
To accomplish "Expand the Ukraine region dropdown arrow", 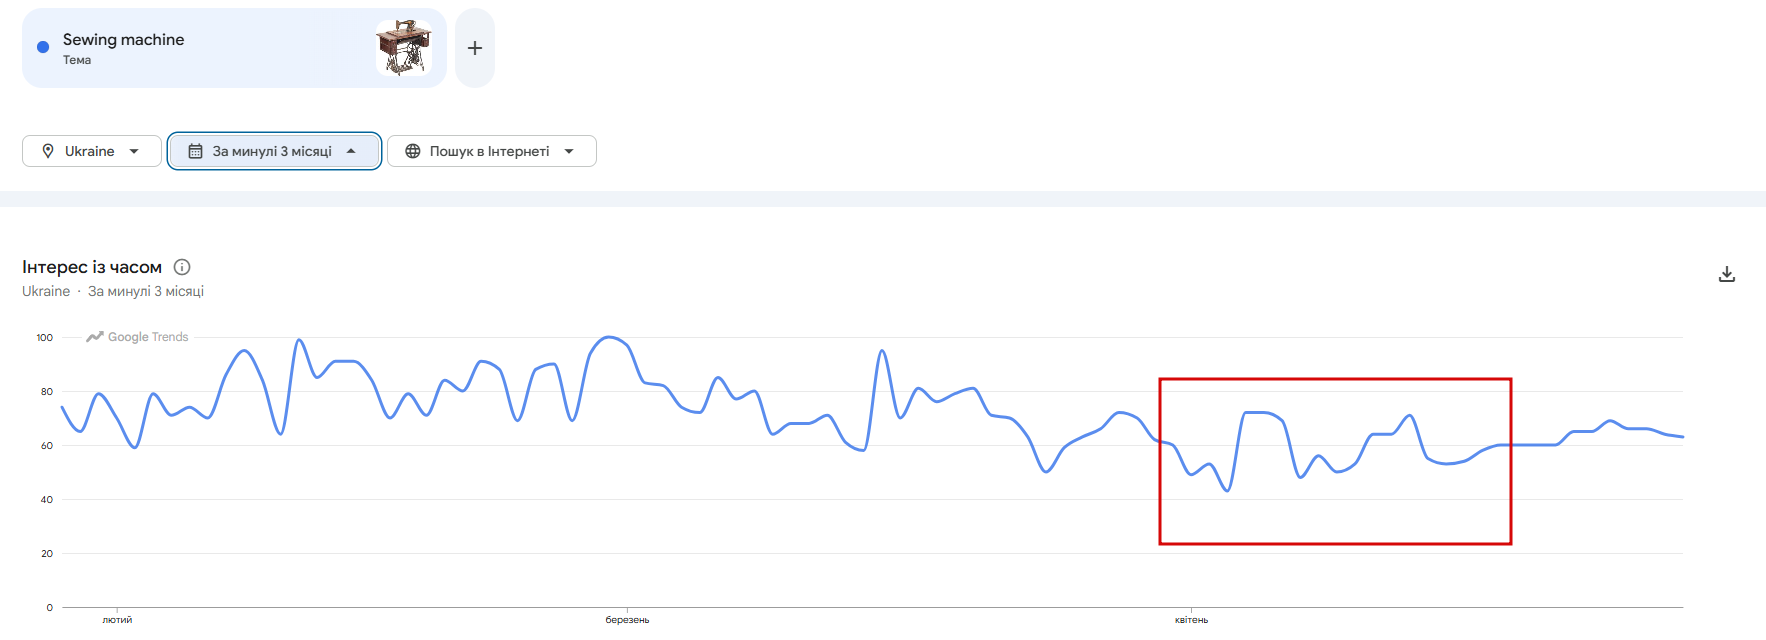I will [134, 151].
